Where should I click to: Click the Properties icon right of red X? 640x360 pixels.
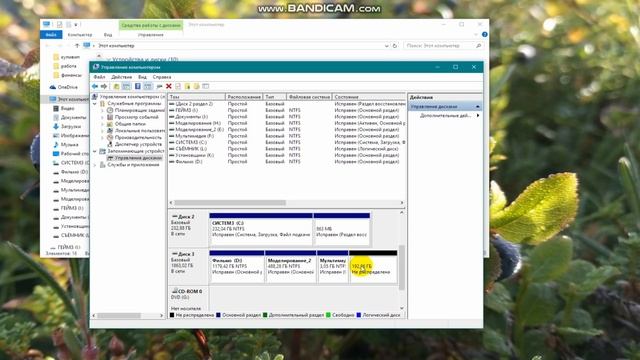(x=178, y=86)
